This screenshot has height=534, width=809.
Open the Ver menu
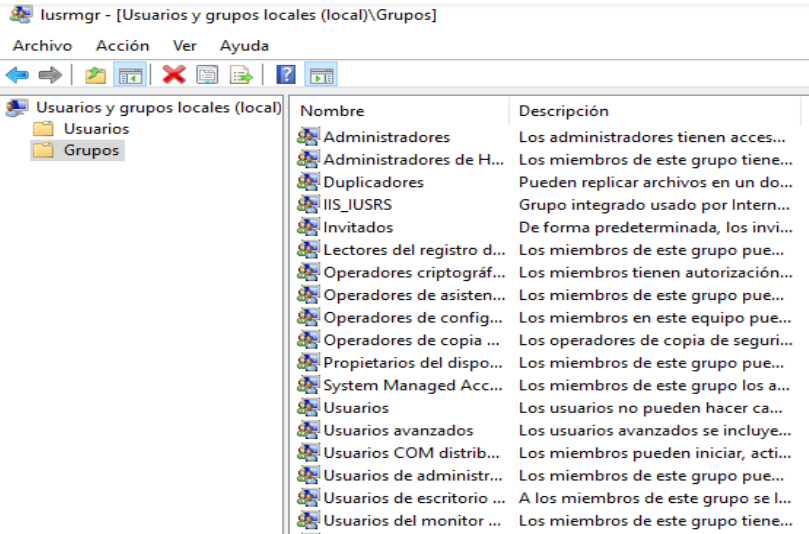[x=185, y=45]
